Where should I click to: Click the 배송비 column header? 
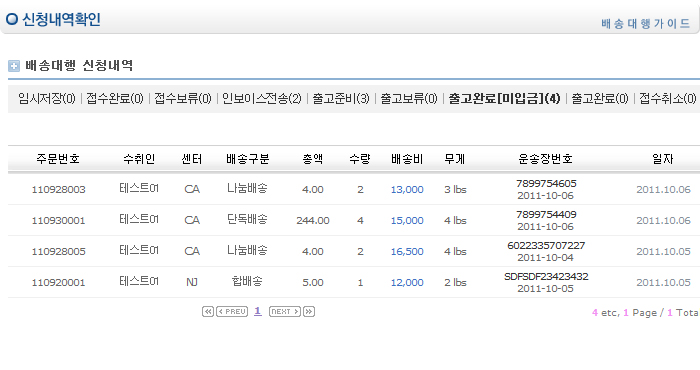[x=407, y=159]
